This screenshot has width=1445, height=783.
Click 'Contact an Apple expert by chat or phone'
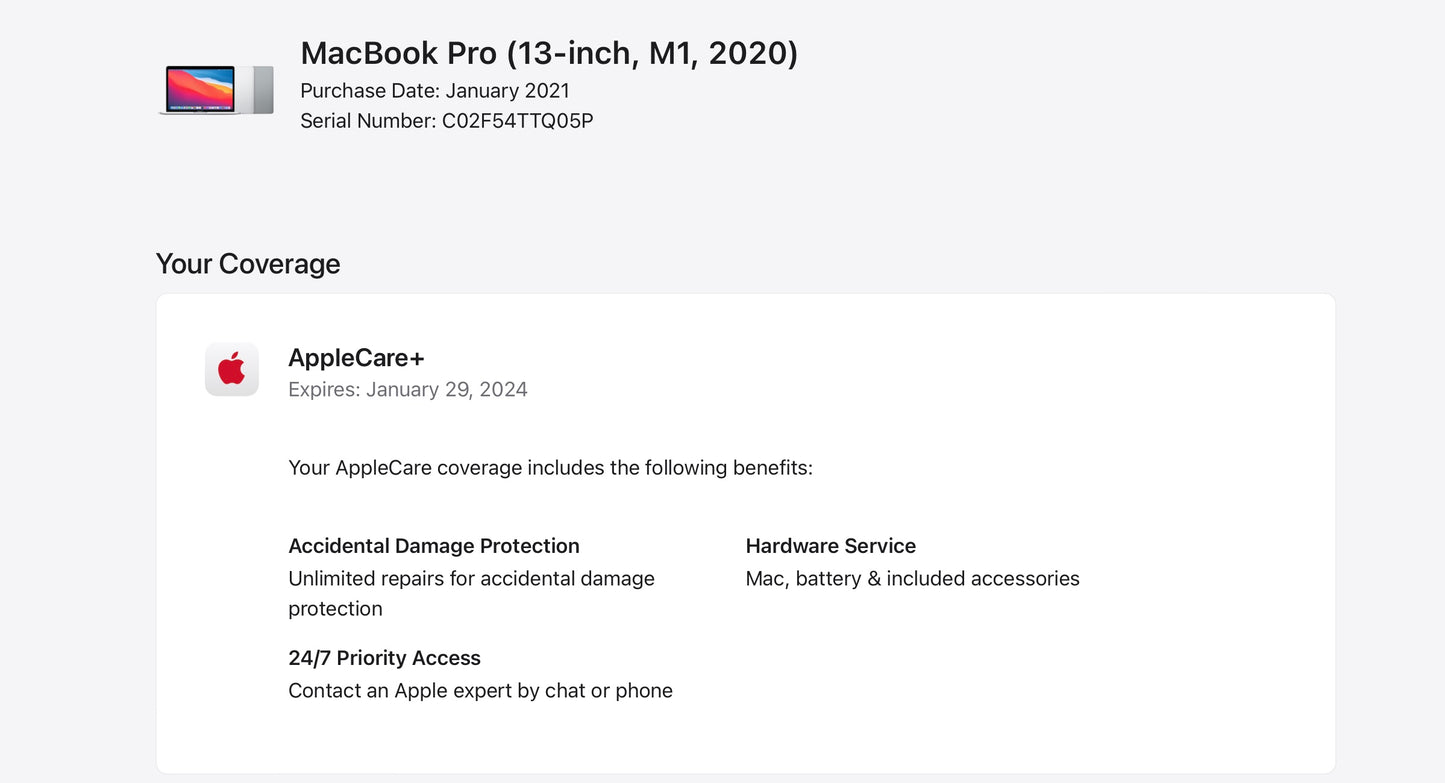click(x=480, y=691)
